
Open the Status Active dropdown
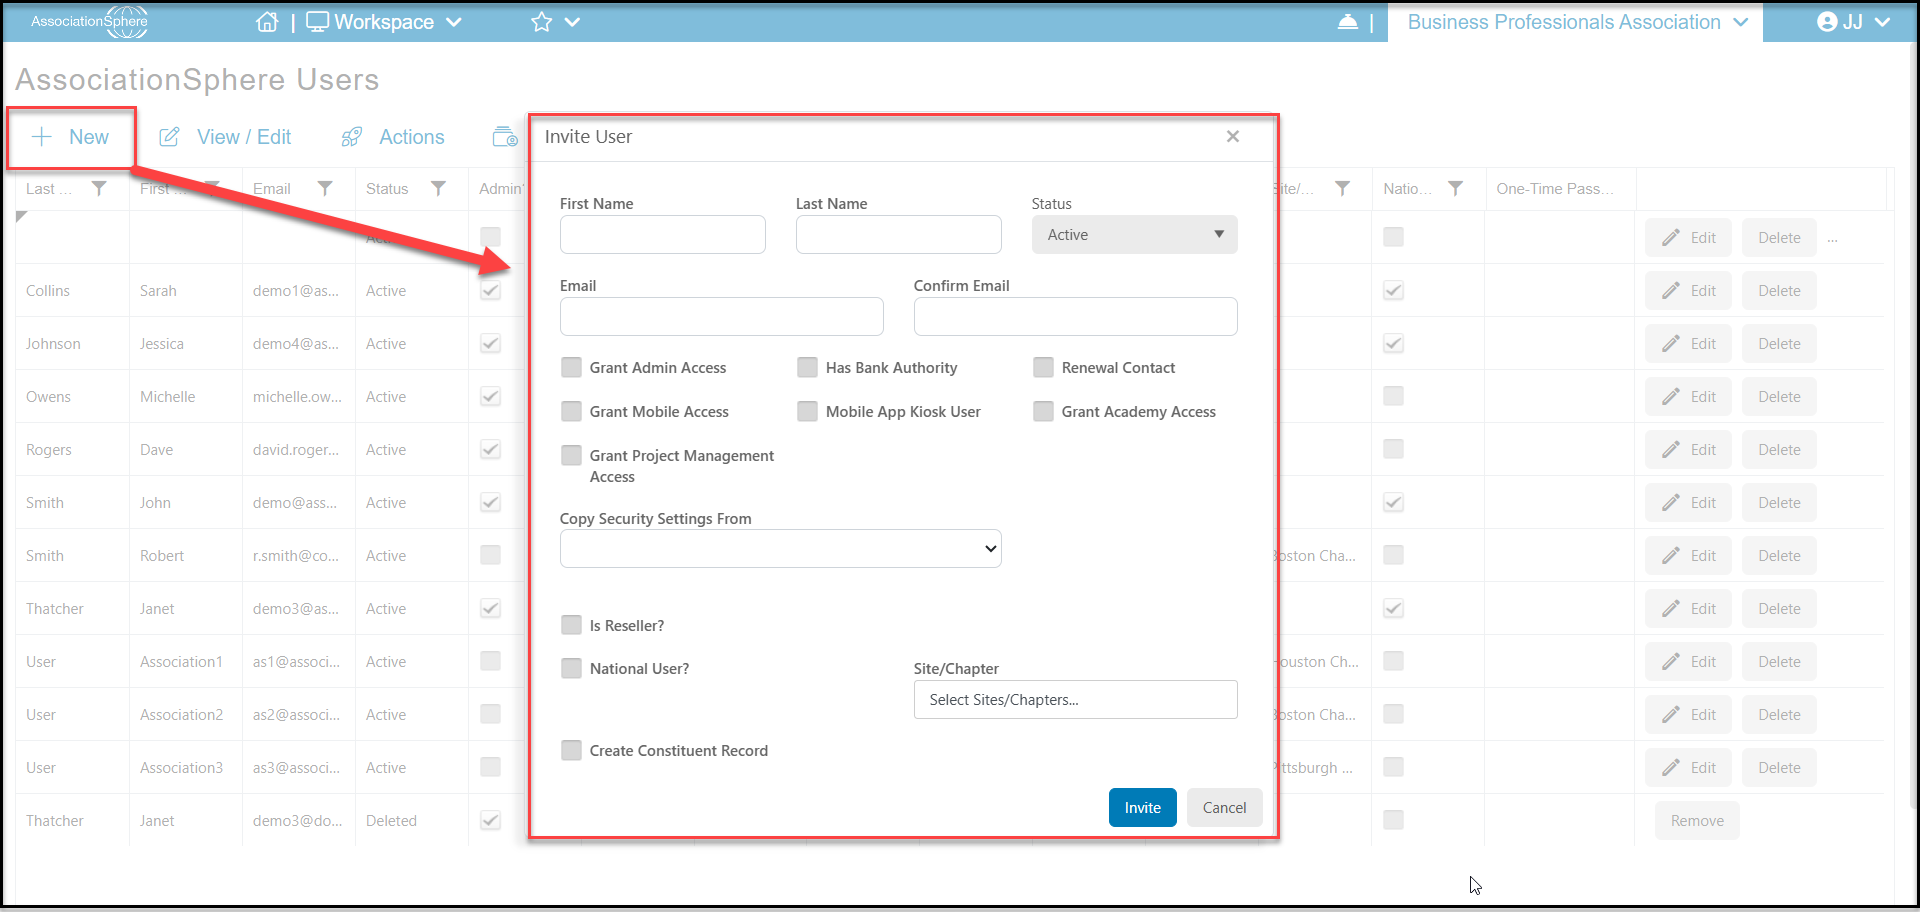click(1135, 235)
